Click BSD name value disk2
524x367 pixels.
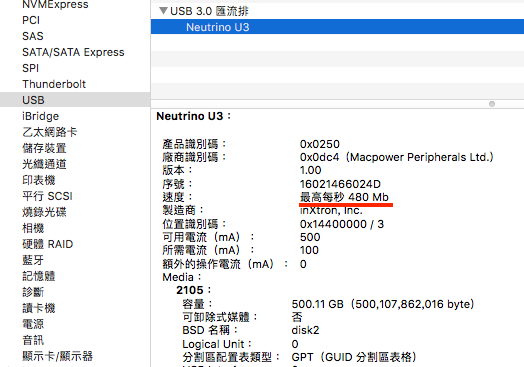[305, 330]
